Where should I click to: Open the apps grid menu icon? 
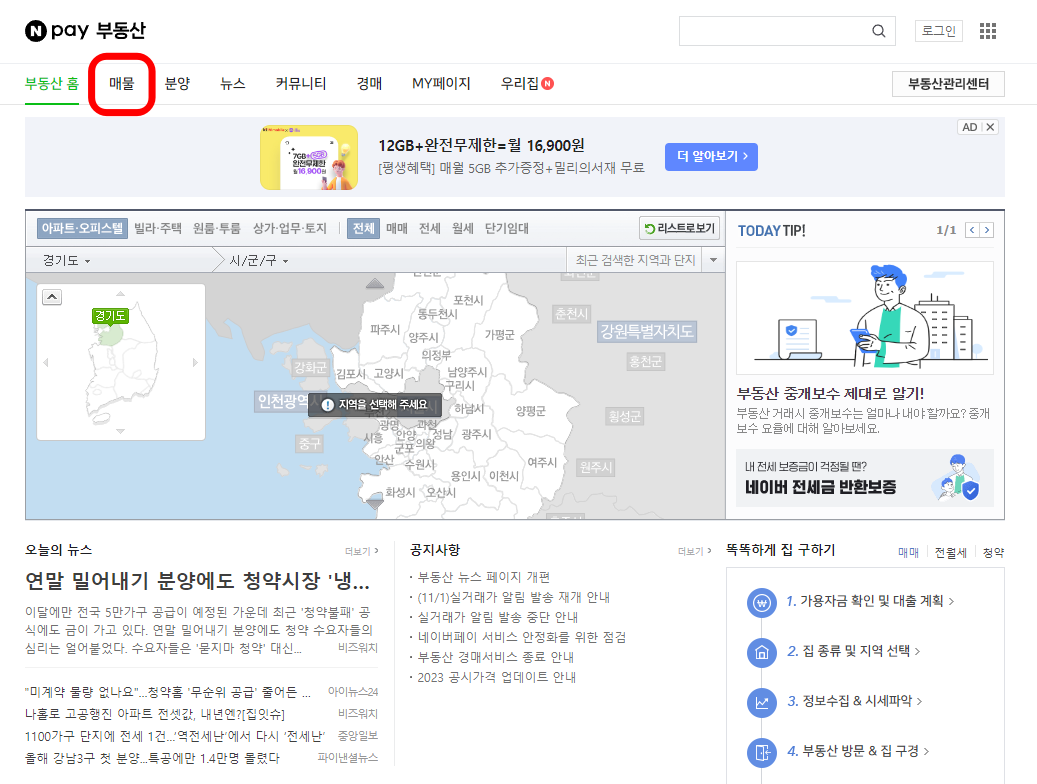tap(987, 31)
